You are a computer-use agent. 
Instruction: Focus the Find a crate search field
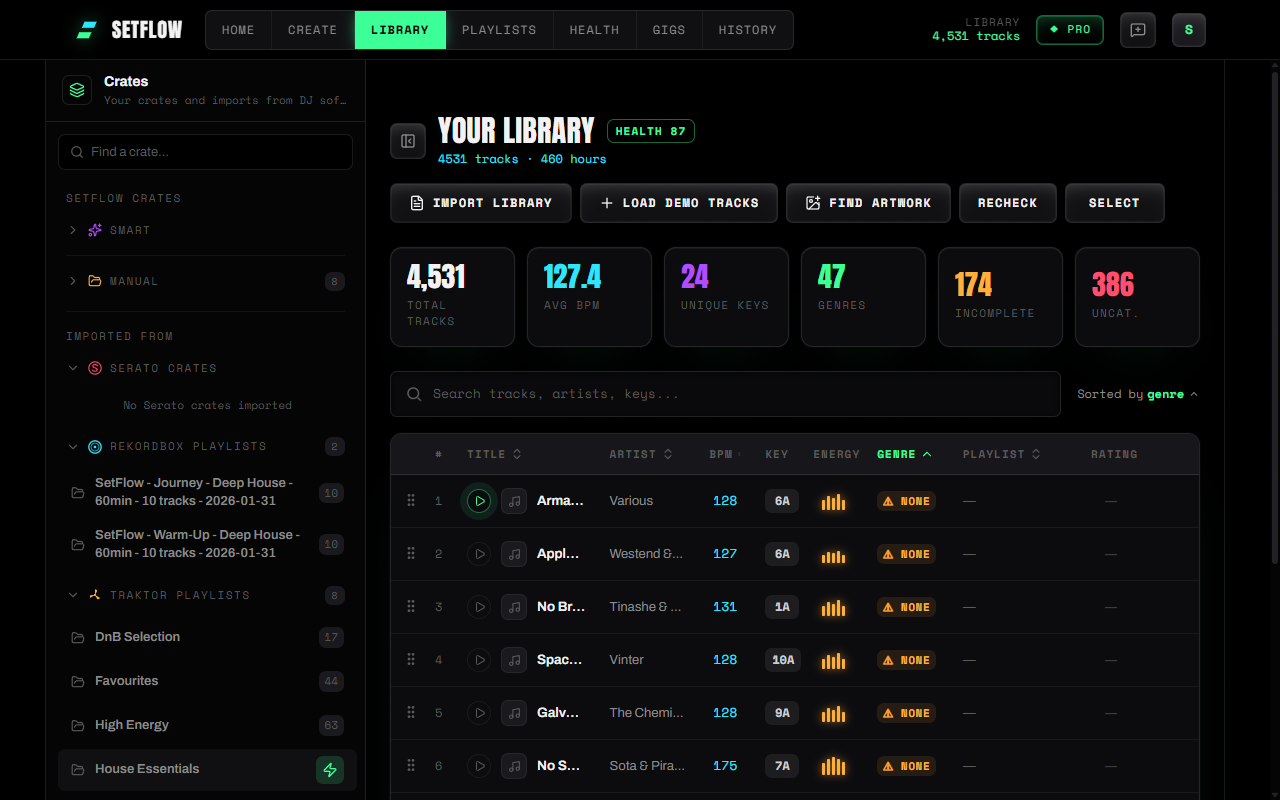[205, 152]
